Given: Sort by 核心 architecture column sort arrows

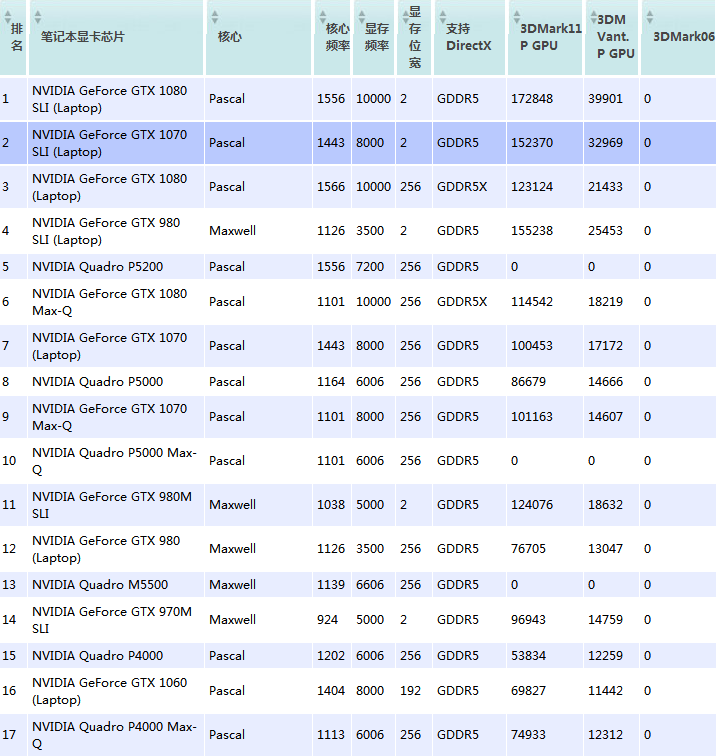Looking at the screenshot, I should point(215,17).
